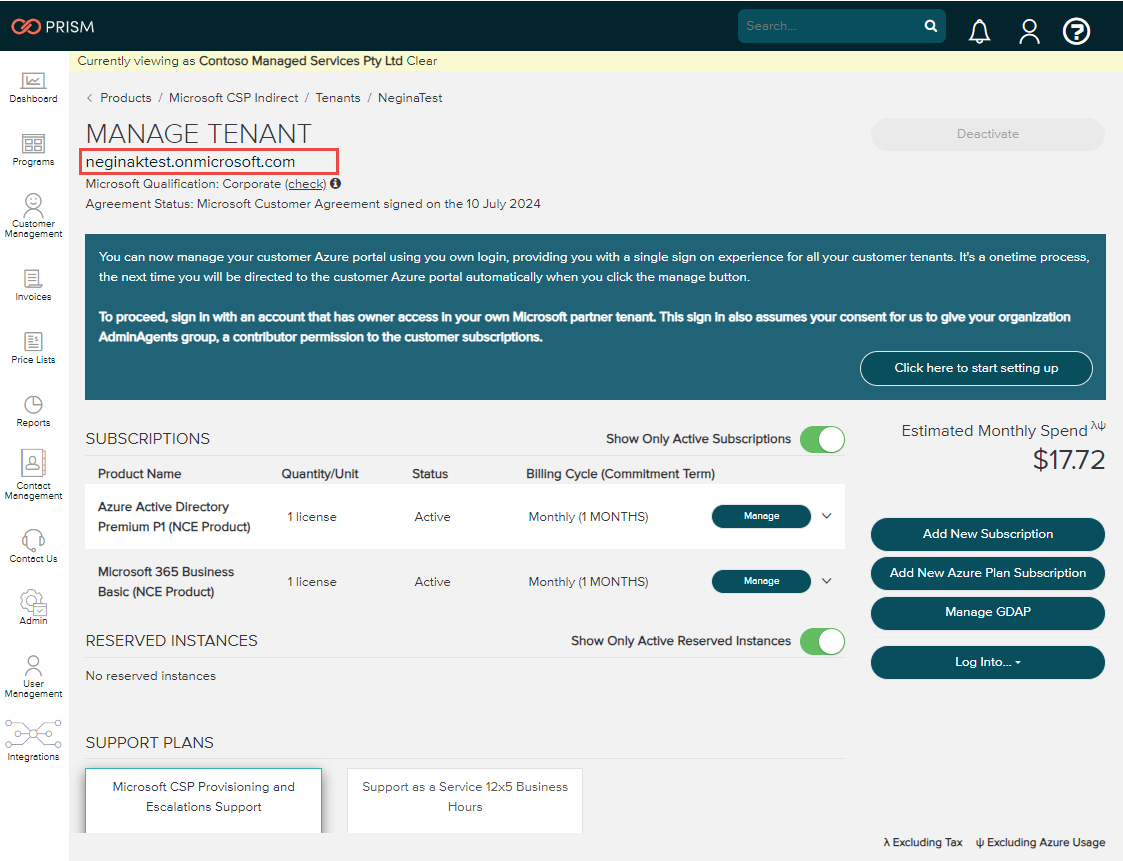Select Microsoft CSP Provisioning and Escalations Support plan
This screenshot has width=1123, height=861.
click(x=203, y=800)
